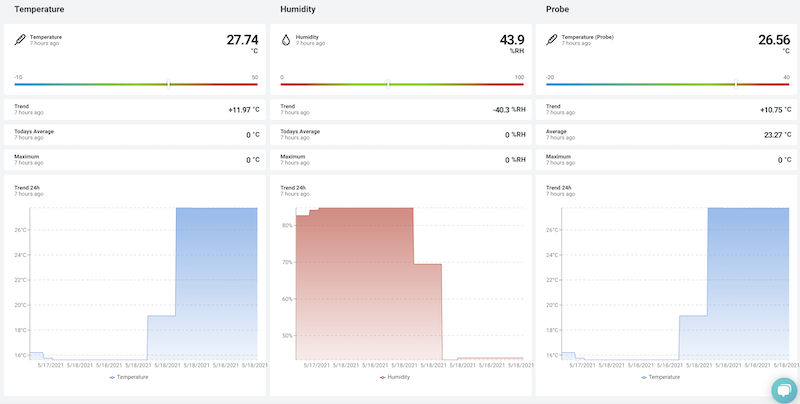
Task: Click the water droplet Humidity icon
Action: [286, 40]
